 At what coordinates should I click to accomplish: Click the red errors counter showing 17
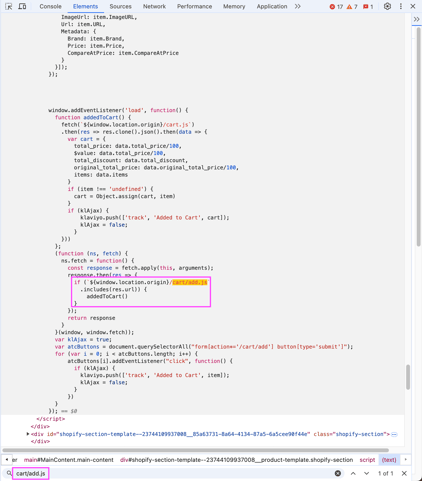pyautogui.click(x=336, y=7)
